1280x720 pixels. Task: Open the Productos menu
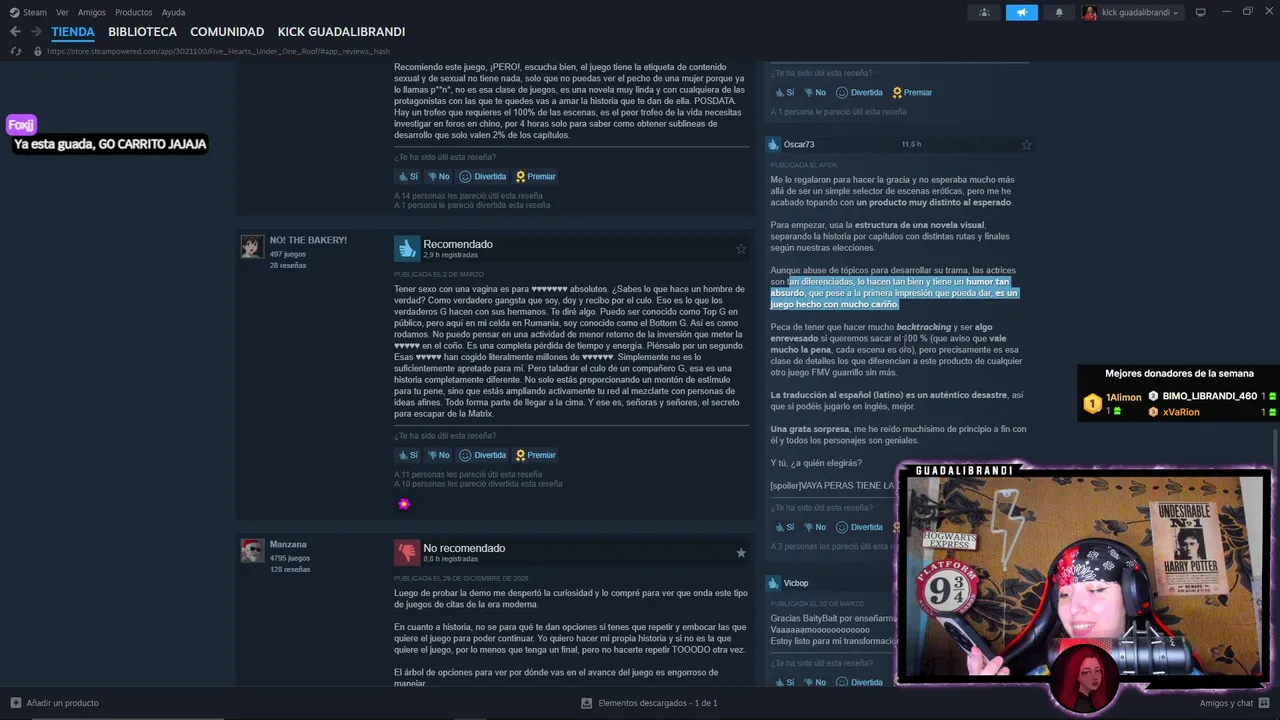pos(134,12)
